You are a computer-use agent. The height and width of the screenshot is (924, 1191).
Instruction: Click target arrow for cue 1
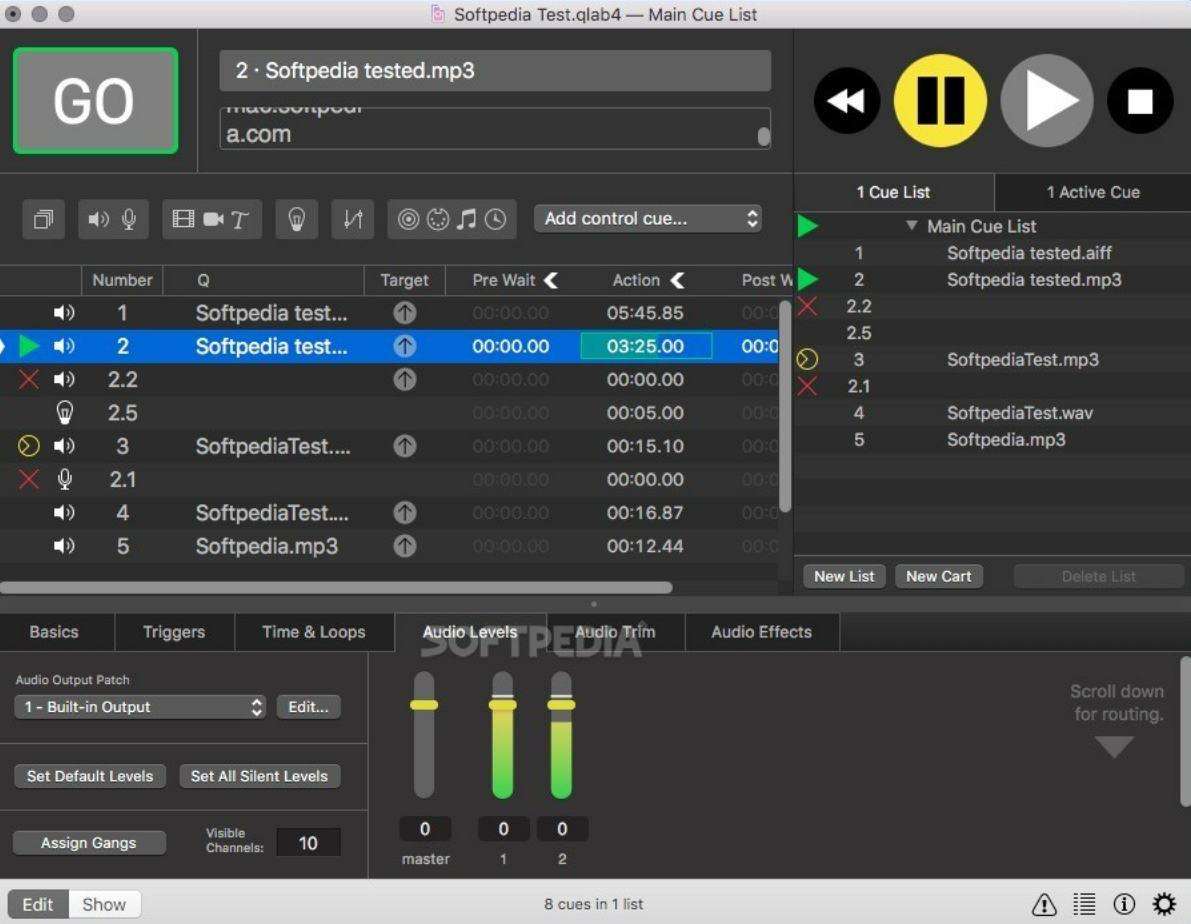(405, 312)
